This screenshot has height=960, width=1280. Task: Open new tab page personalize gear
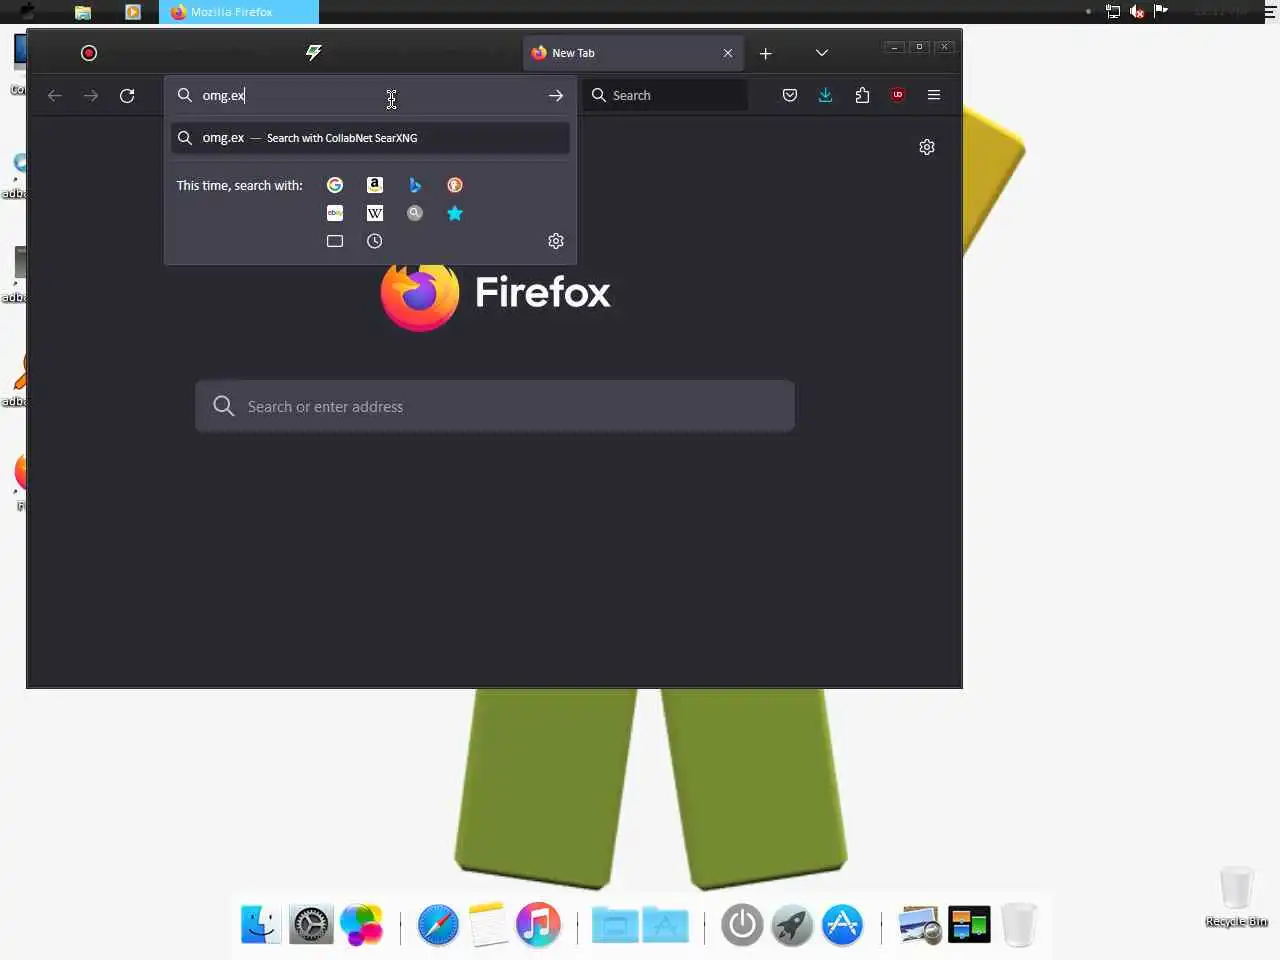[x=927, y=147]
